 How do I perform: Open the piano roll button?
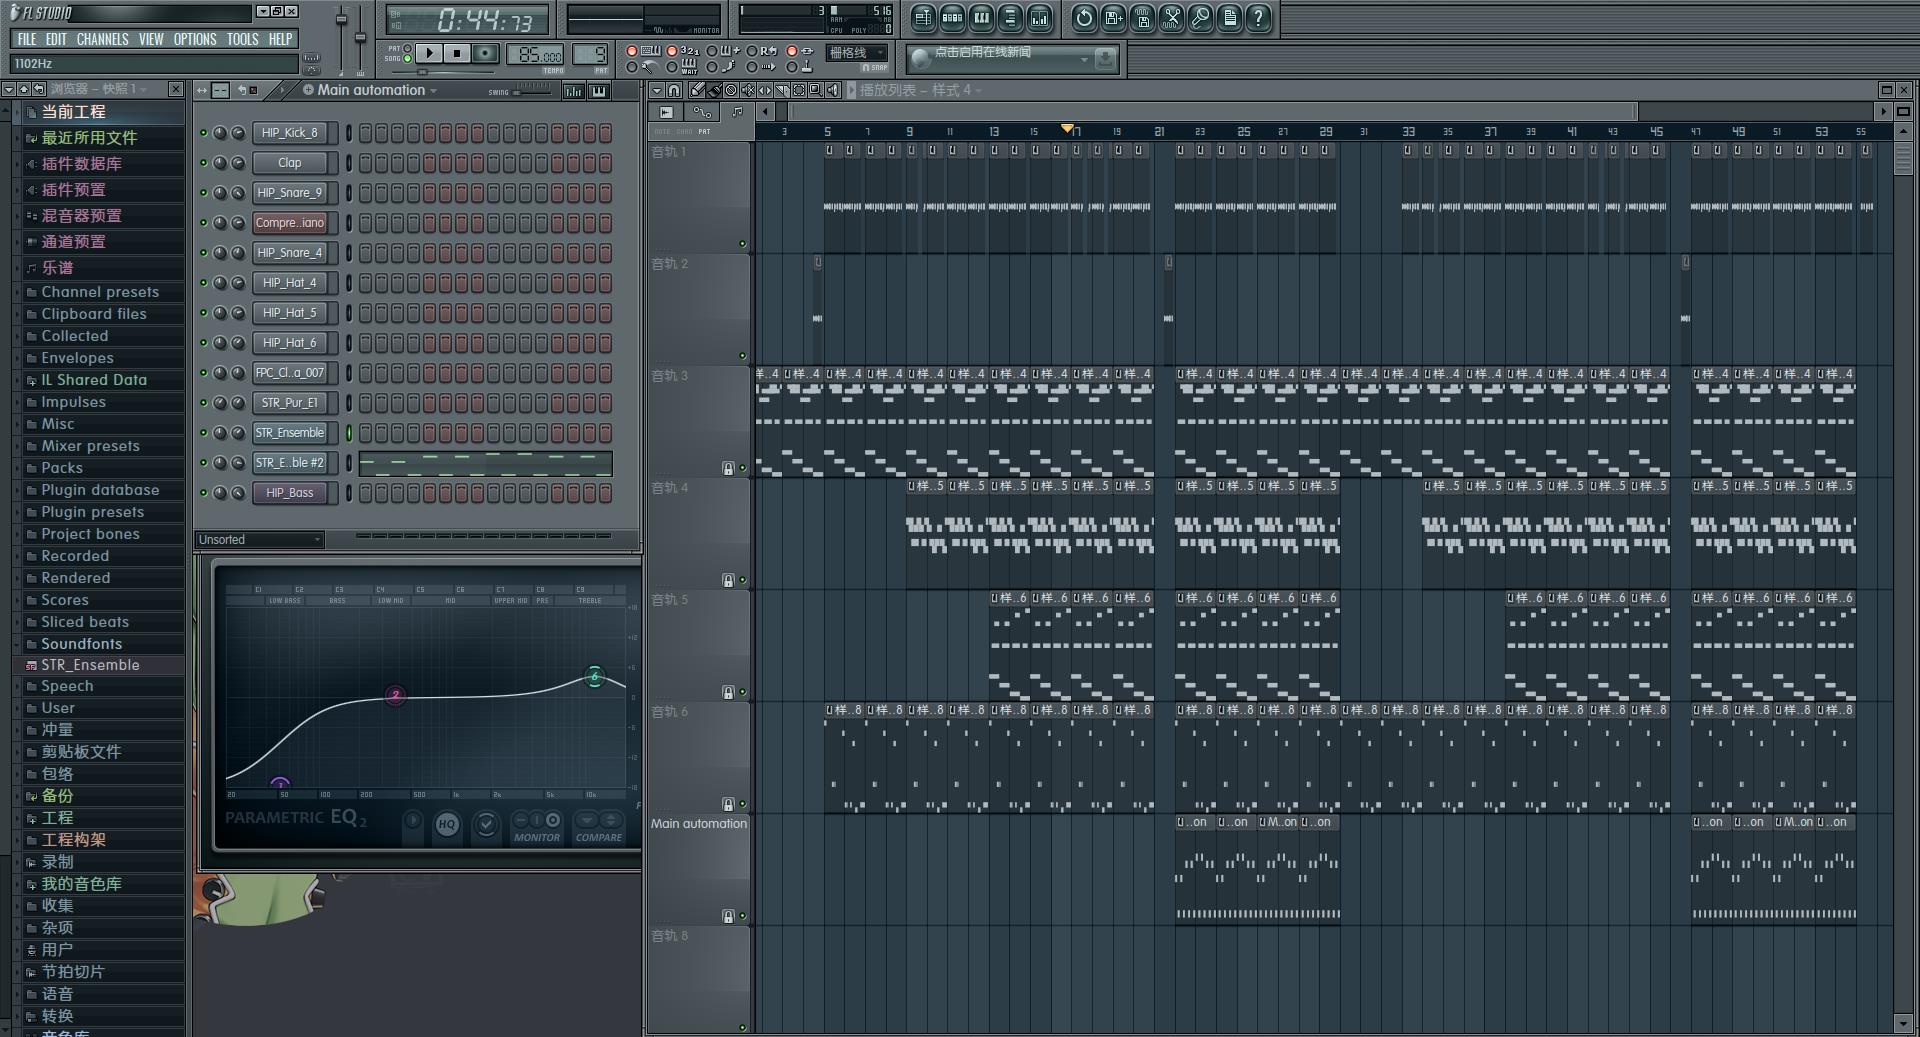981,18
